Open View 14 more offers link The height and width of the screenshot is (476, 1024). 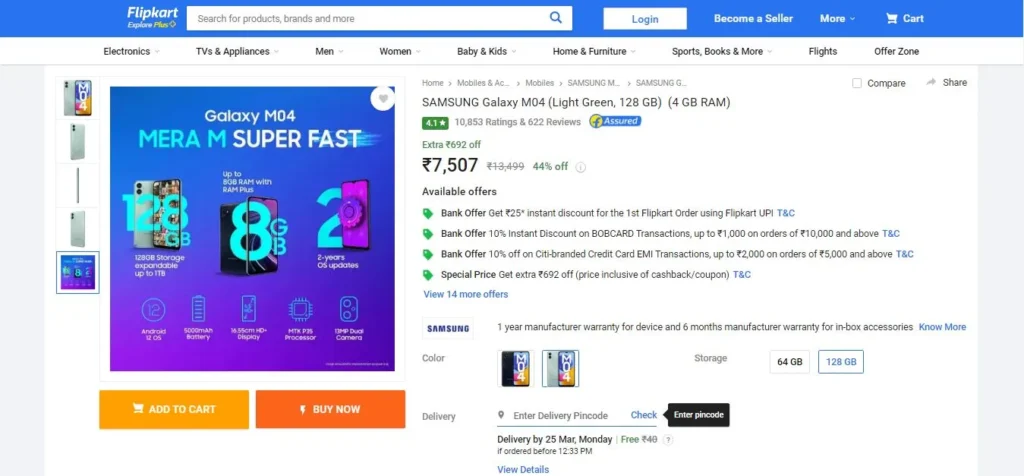coord(466,294)
